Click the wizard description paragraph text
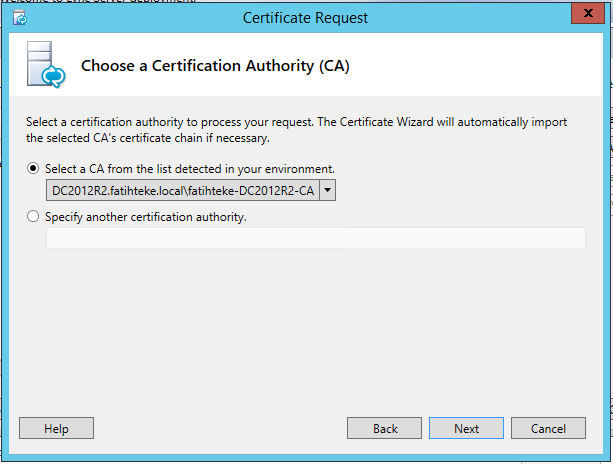Screen dimensions: 613x464 click(296, 129)
